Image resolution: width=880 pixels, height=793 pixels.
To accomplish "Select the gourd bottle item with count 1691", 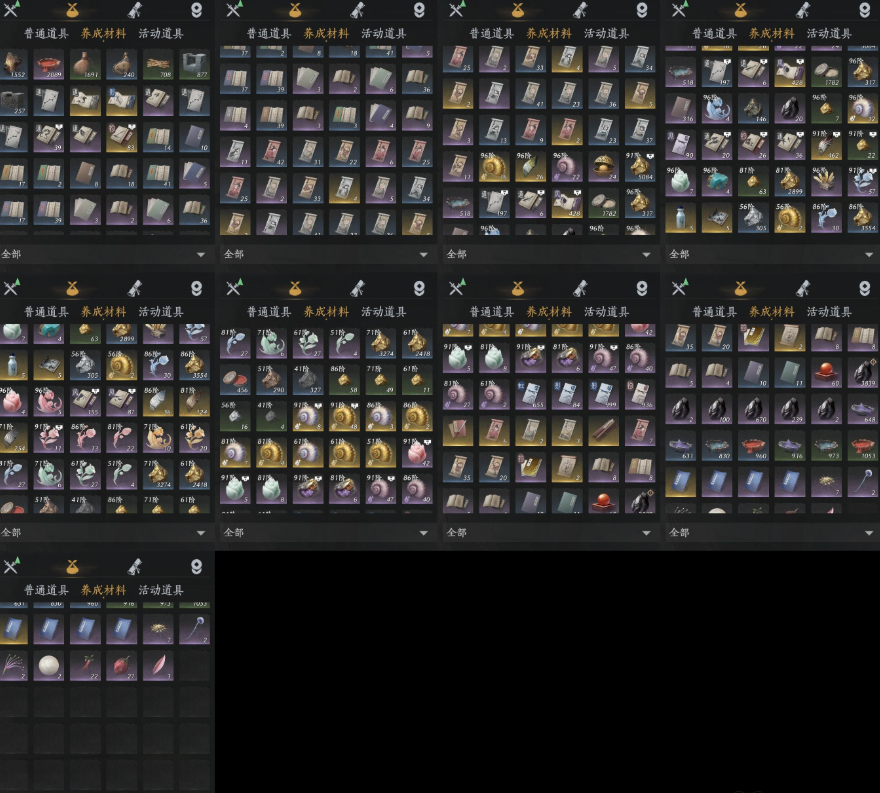I will (x=85, y=63).
